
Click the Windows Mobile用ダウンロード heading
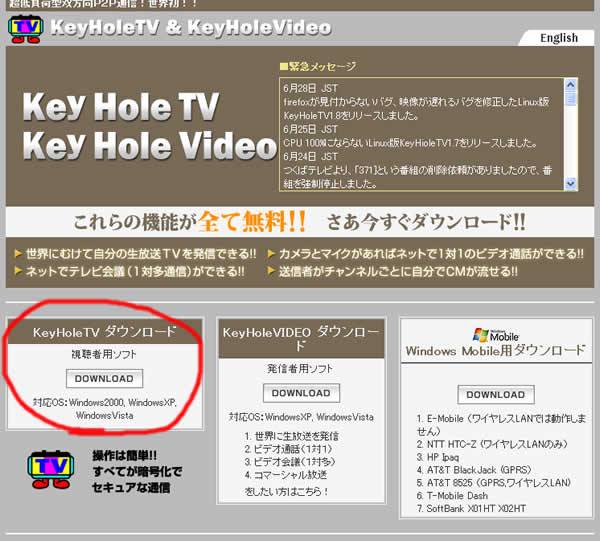pos(496,350)
